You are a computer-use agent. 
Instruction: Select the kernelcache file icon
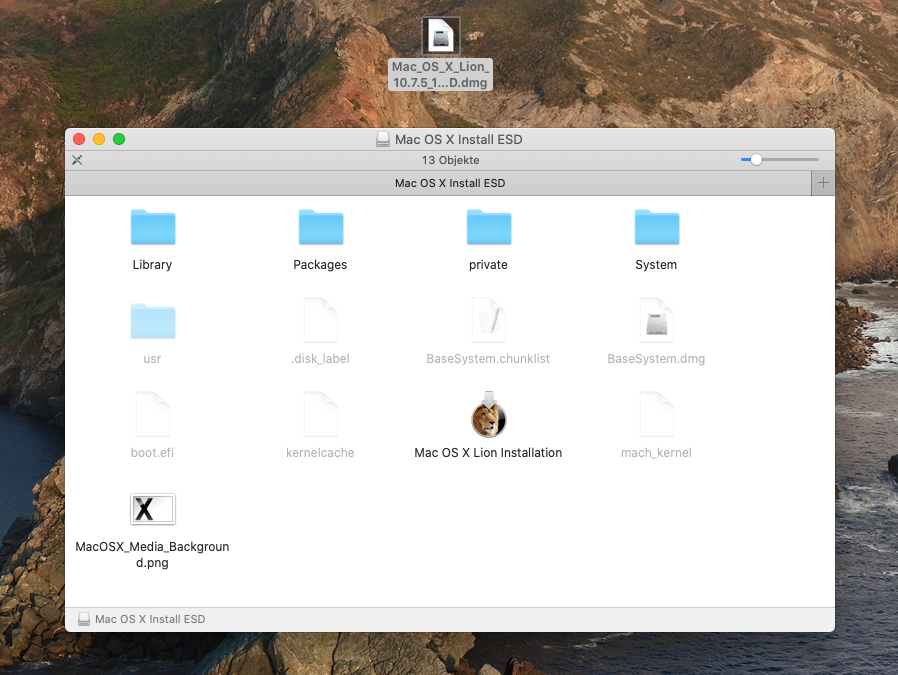click(321, 414)
